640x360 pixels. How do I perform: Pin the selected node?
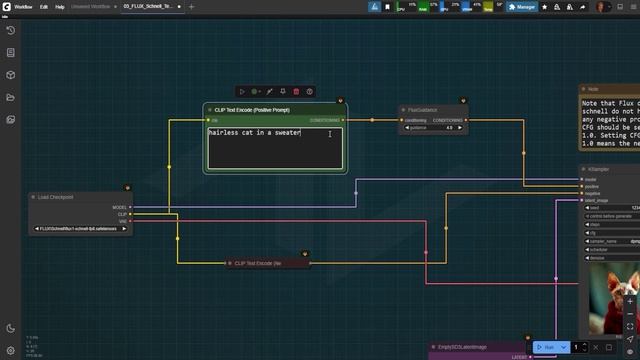tap(283, 91)
